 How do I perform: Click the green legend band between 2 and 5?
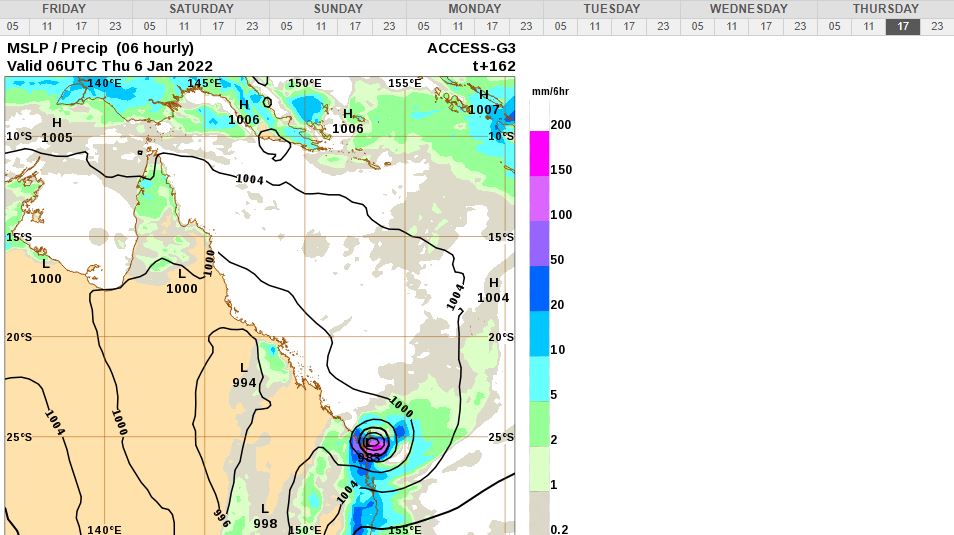539,424
